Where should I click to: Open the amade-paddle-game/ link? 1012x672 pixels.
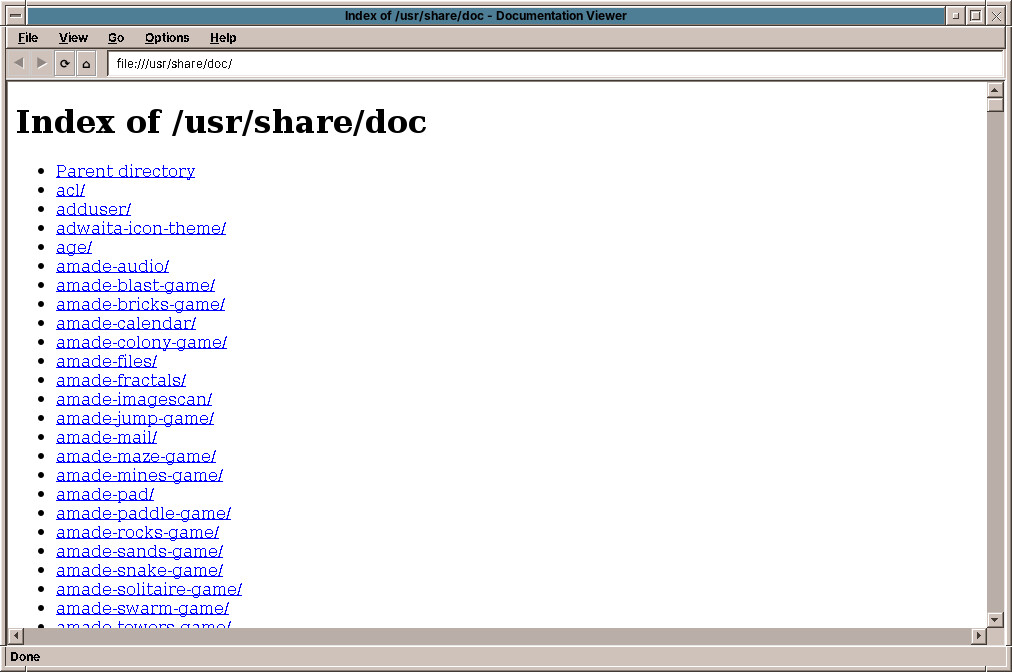tap(143, 513)
